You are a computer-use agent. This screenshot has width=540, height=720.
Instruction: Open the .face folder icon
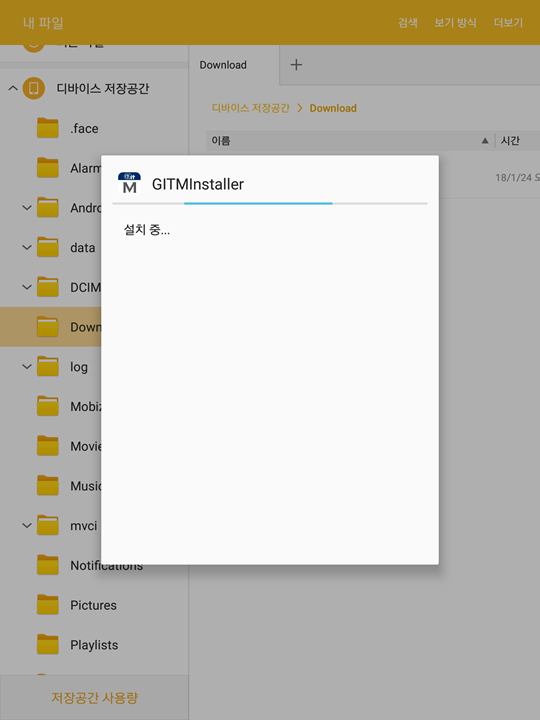(x=48, y=128)
